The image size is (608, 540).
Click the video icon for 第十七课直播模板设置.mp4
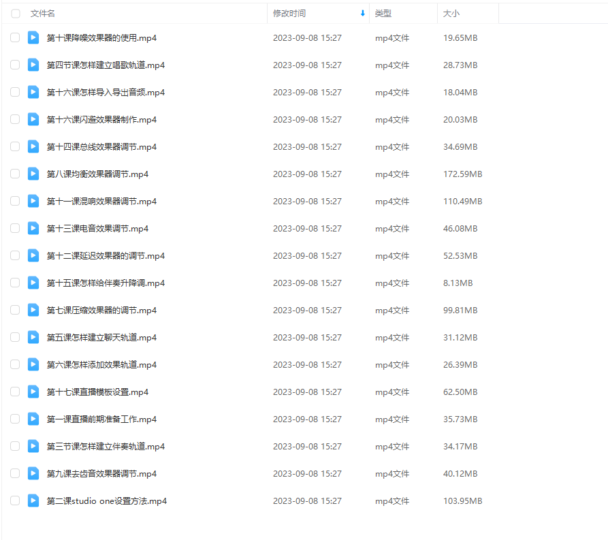(33, 392)
